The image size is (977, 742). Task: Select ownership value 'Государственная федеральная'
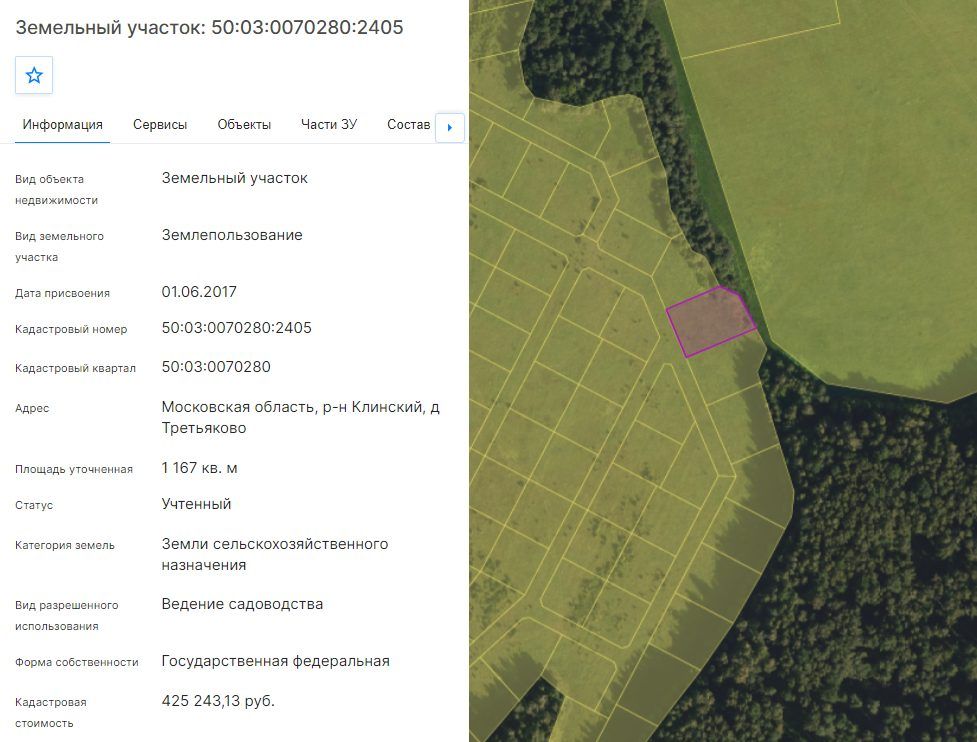[275, 661]
